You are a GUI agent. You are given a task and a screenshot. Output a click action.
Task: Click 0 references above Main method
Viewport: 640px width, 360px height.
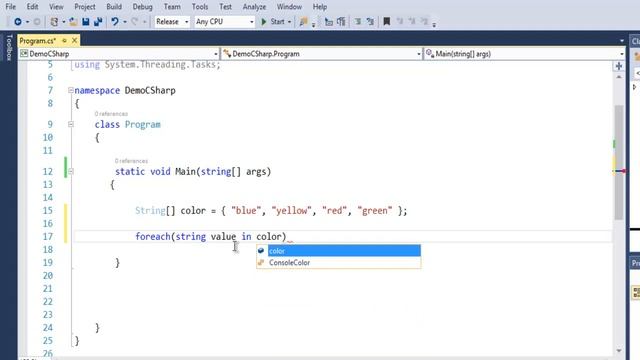[131, 161]
